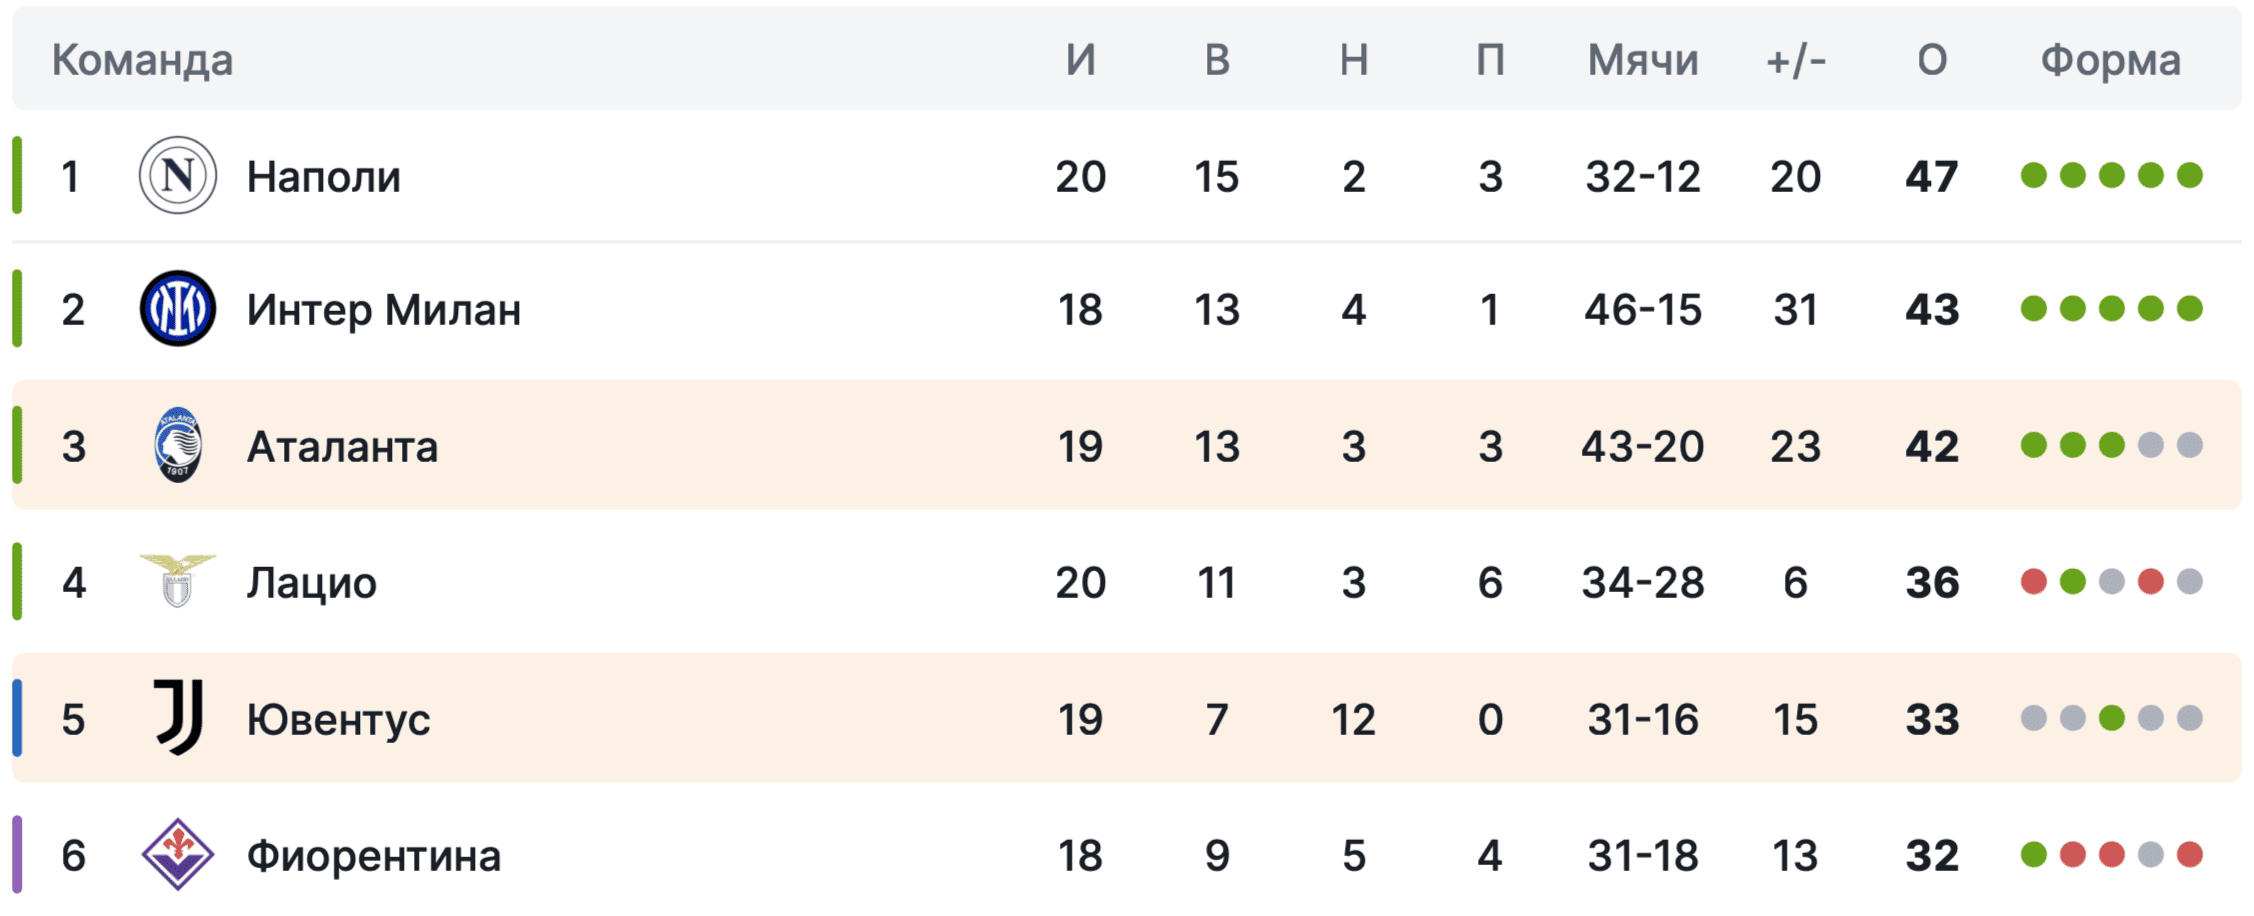Open the Интер Милан team page
The width and height of the screenshot is (2254, 916).
(x=383, y=310)
